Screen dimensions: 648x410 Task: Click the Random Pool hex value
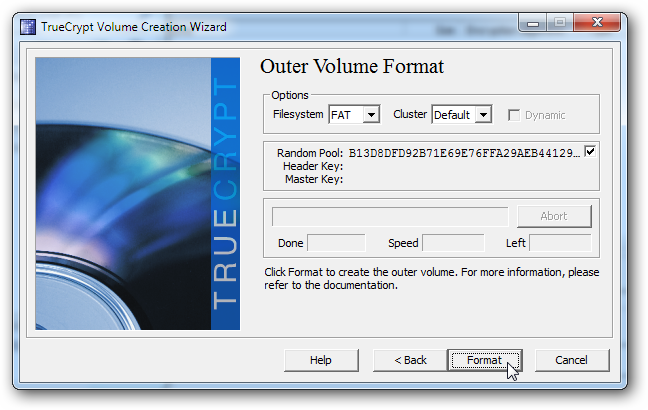[464, 153]
